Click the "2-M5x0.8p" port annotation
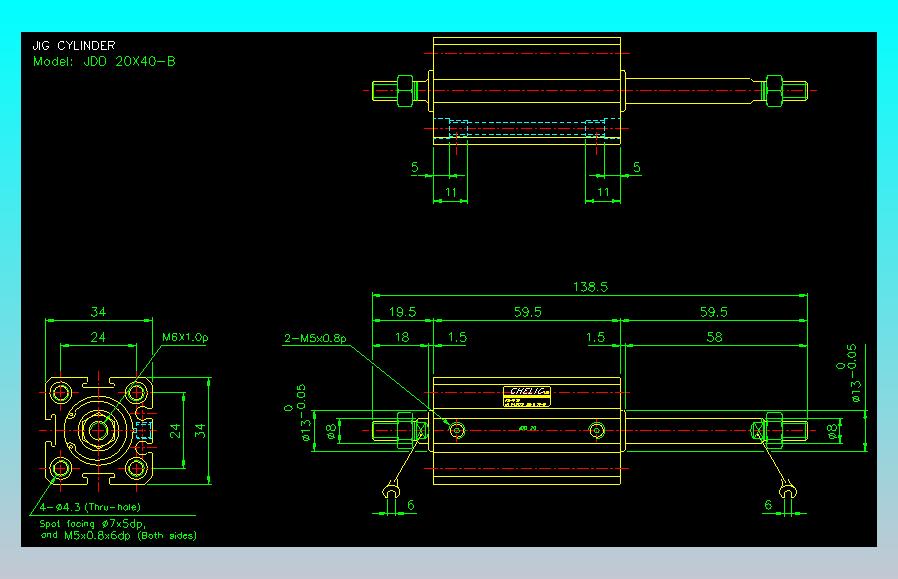This screenshot has height=579, width=898. coord(316,338)
